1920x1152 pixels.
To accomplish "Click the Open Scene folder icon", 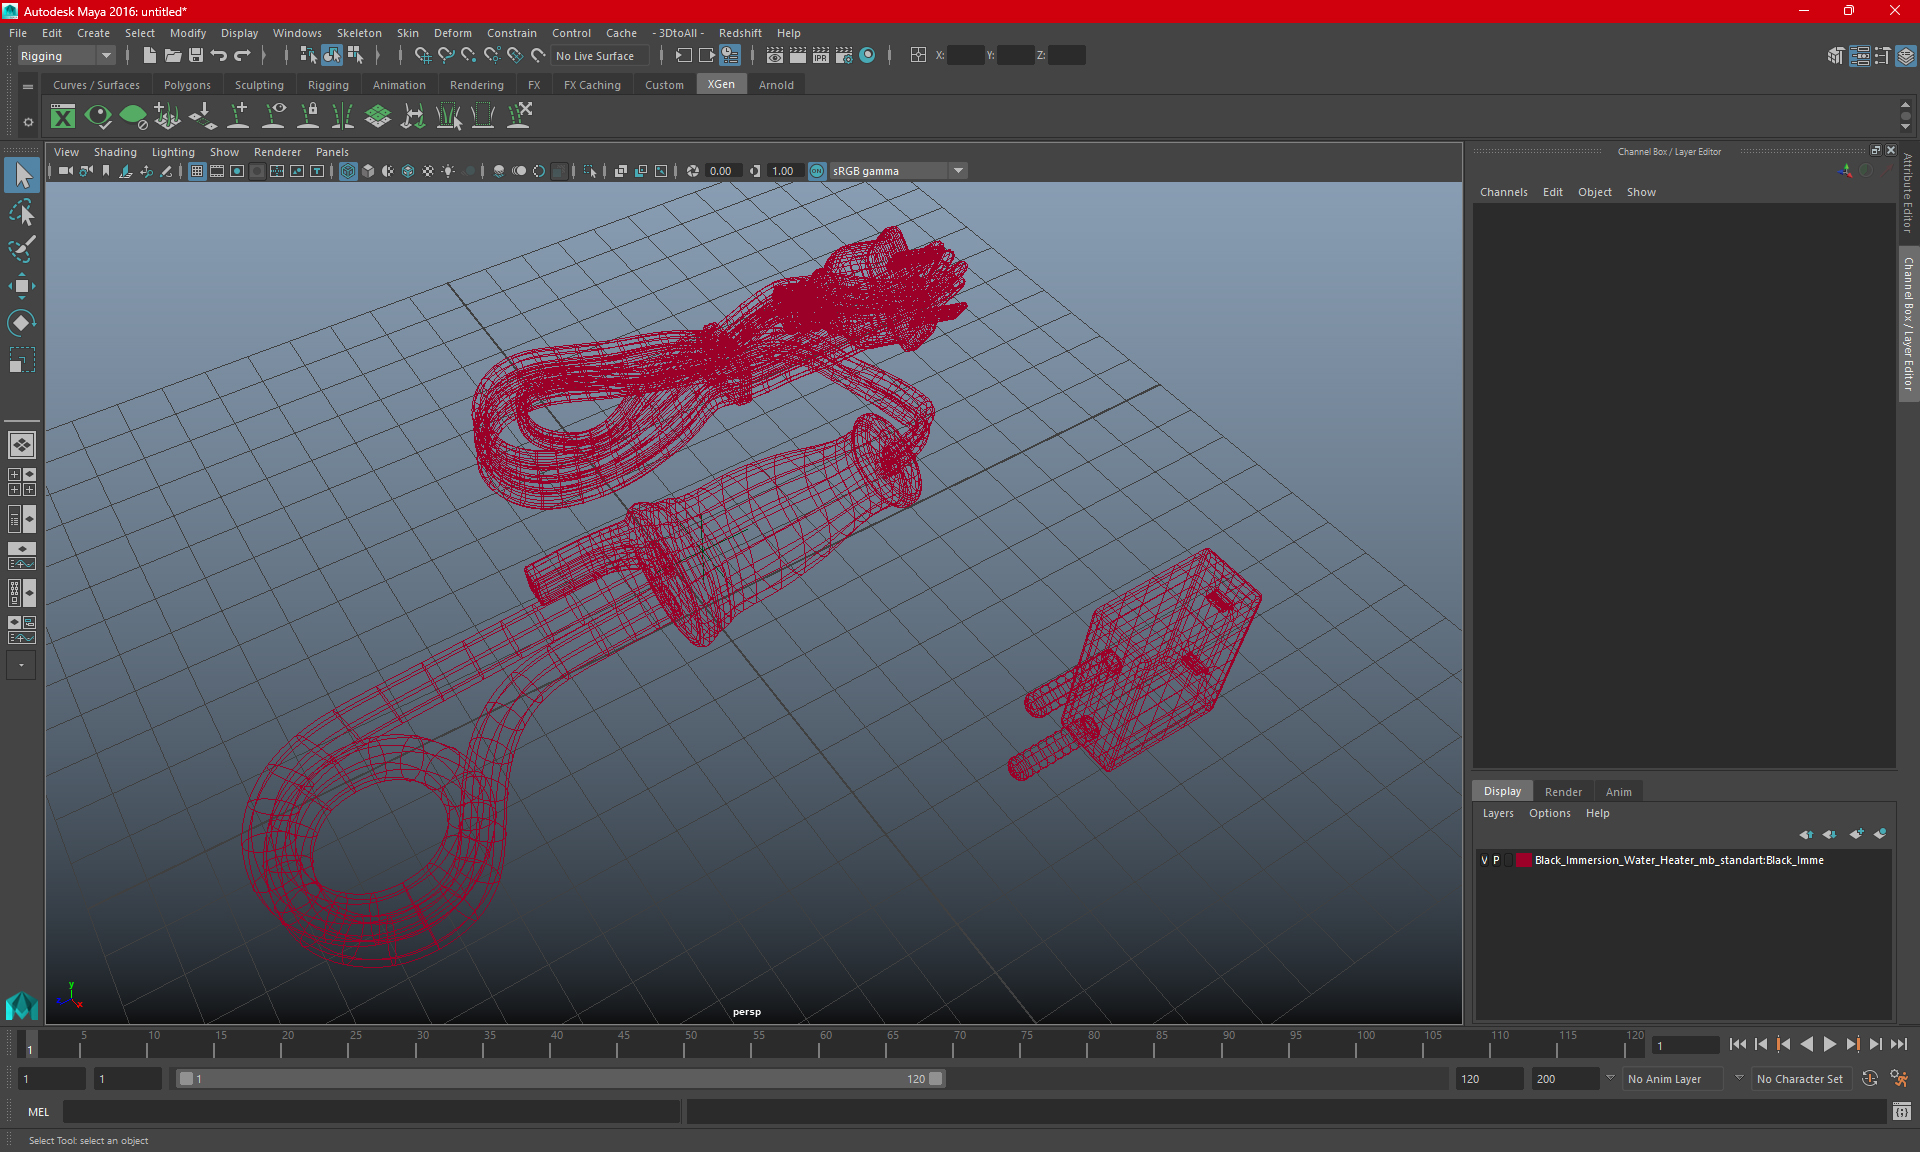I will (172, 56).
